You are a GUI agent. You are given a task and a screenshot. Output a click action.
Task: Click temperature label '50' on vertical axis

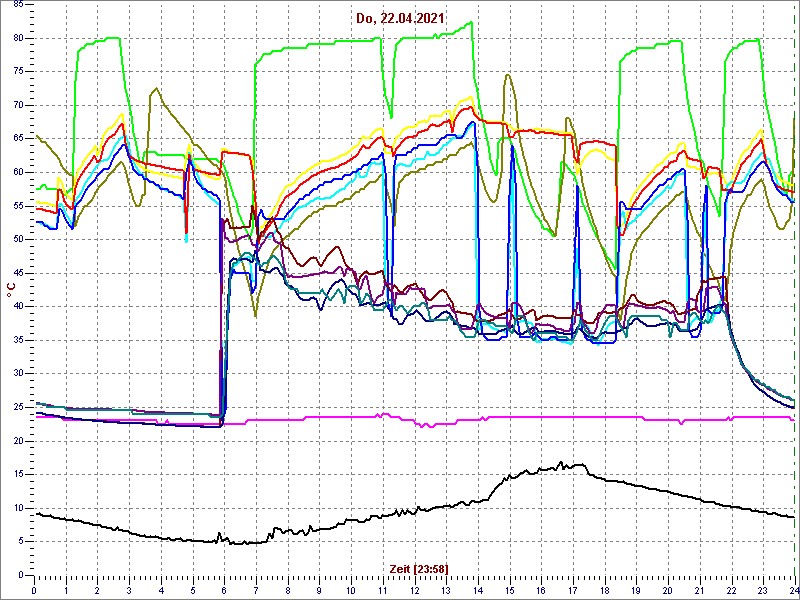[x=18, y=240]
